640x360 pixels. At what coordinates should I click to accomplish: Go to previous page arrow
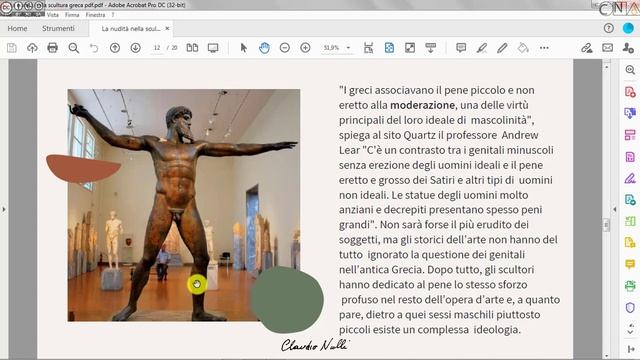pos(115,48)
